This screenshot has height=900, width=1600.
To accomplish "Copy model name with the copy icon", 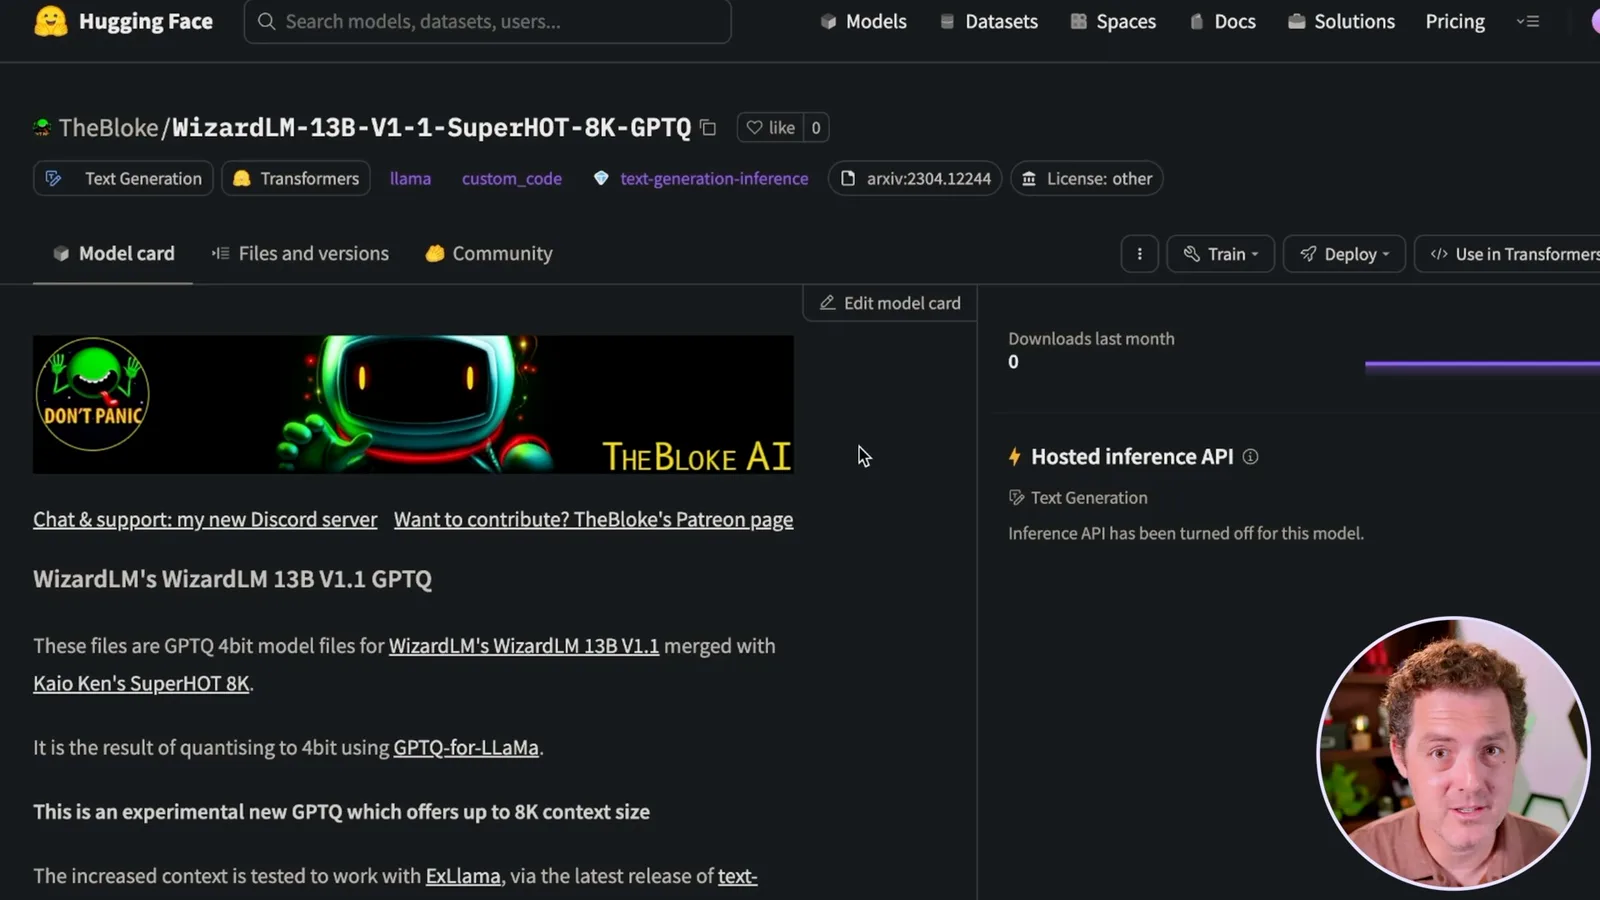I will (x=708, y=127).
